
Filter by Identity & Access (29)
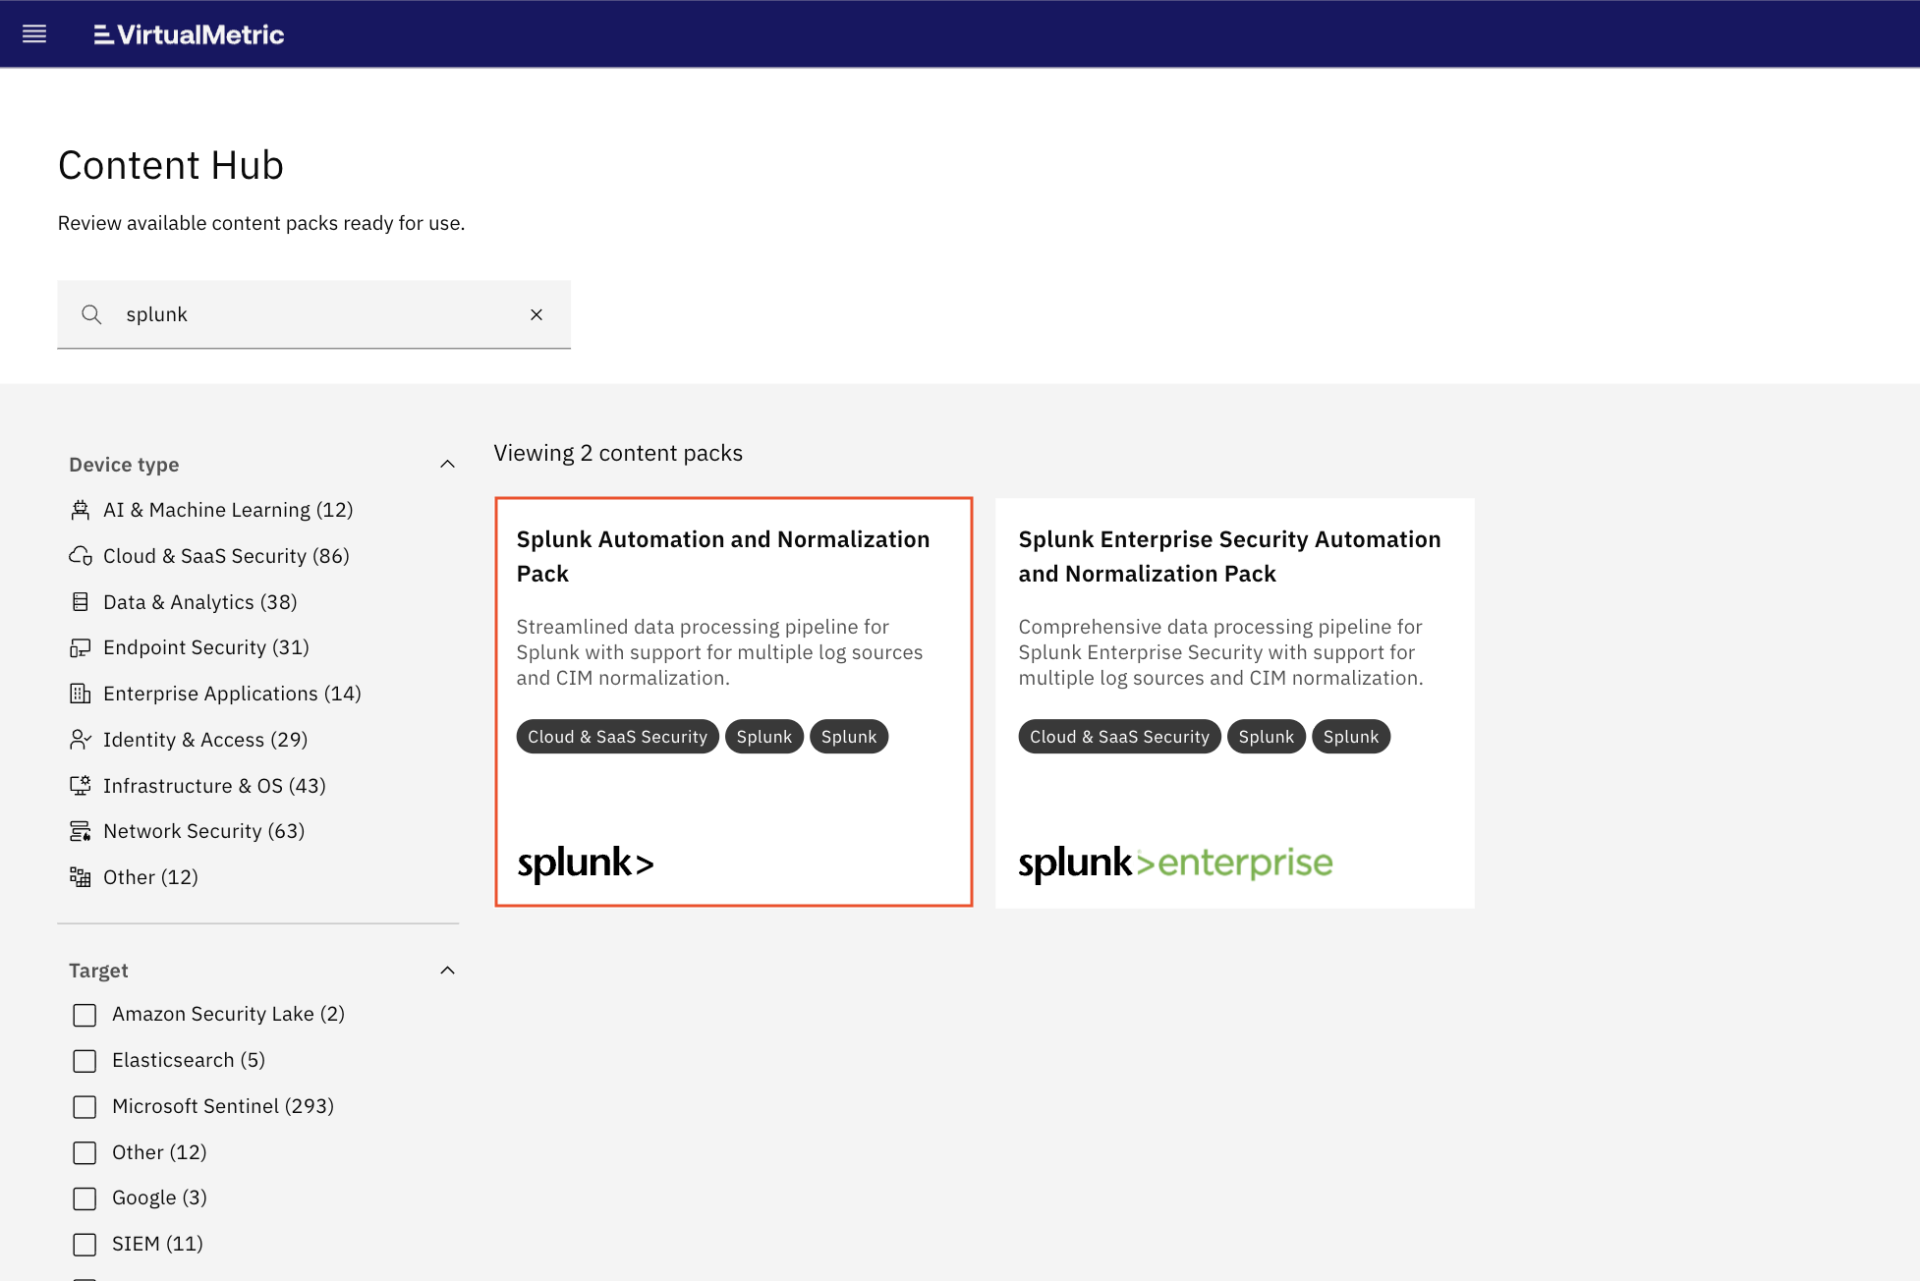click(205, 739)
